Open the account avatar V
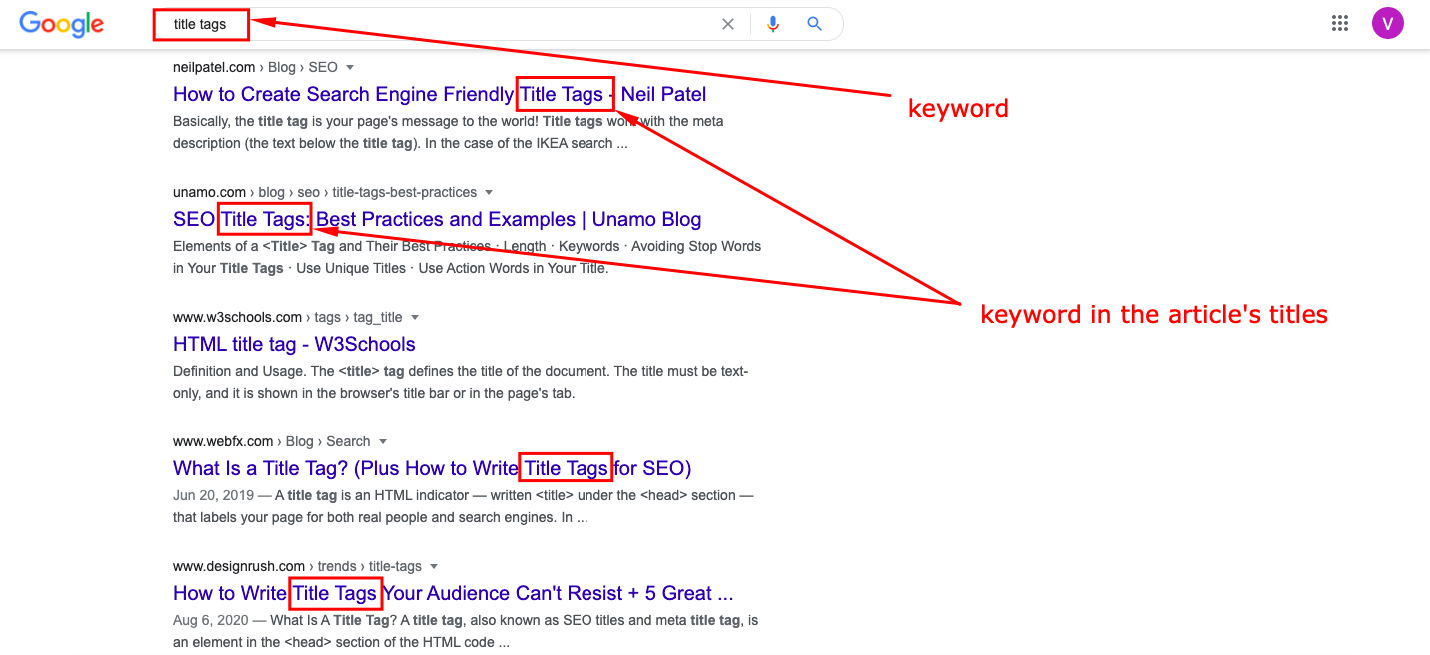 click(1388, 23)
